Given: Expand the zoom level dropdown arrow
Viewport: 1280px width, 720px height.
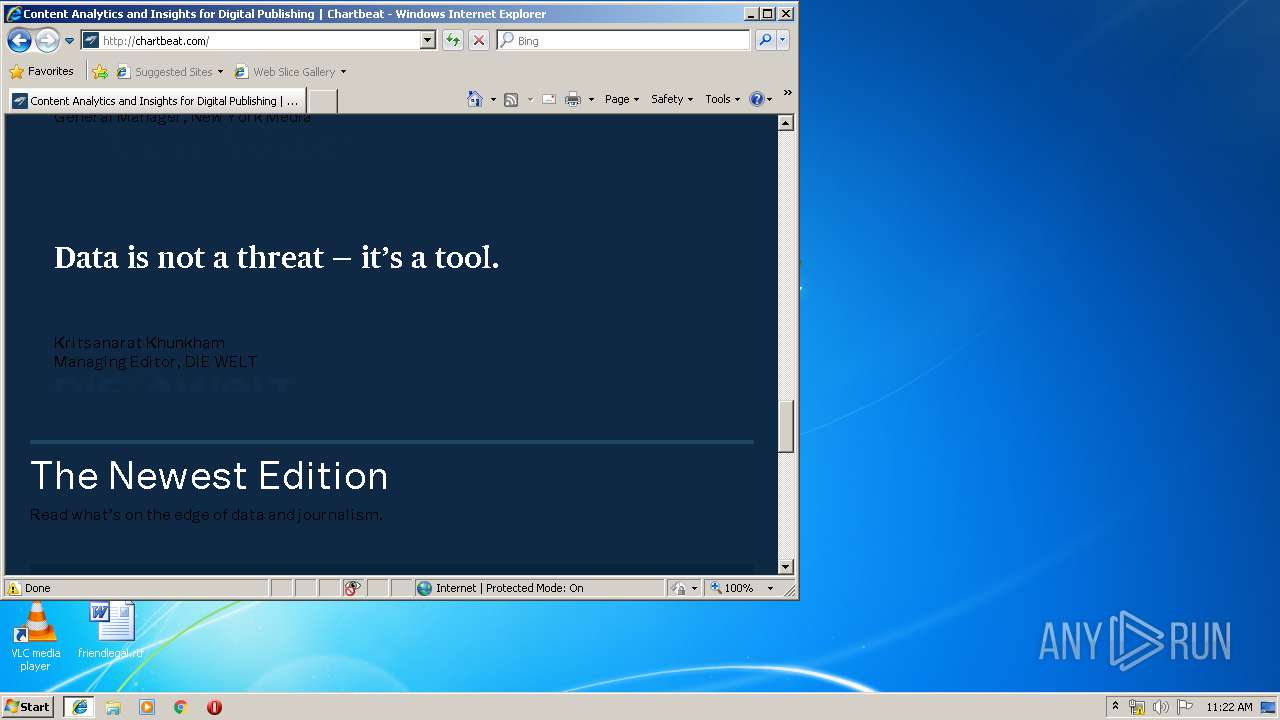Looking at the screenshot, I should [x=770, y=588].
